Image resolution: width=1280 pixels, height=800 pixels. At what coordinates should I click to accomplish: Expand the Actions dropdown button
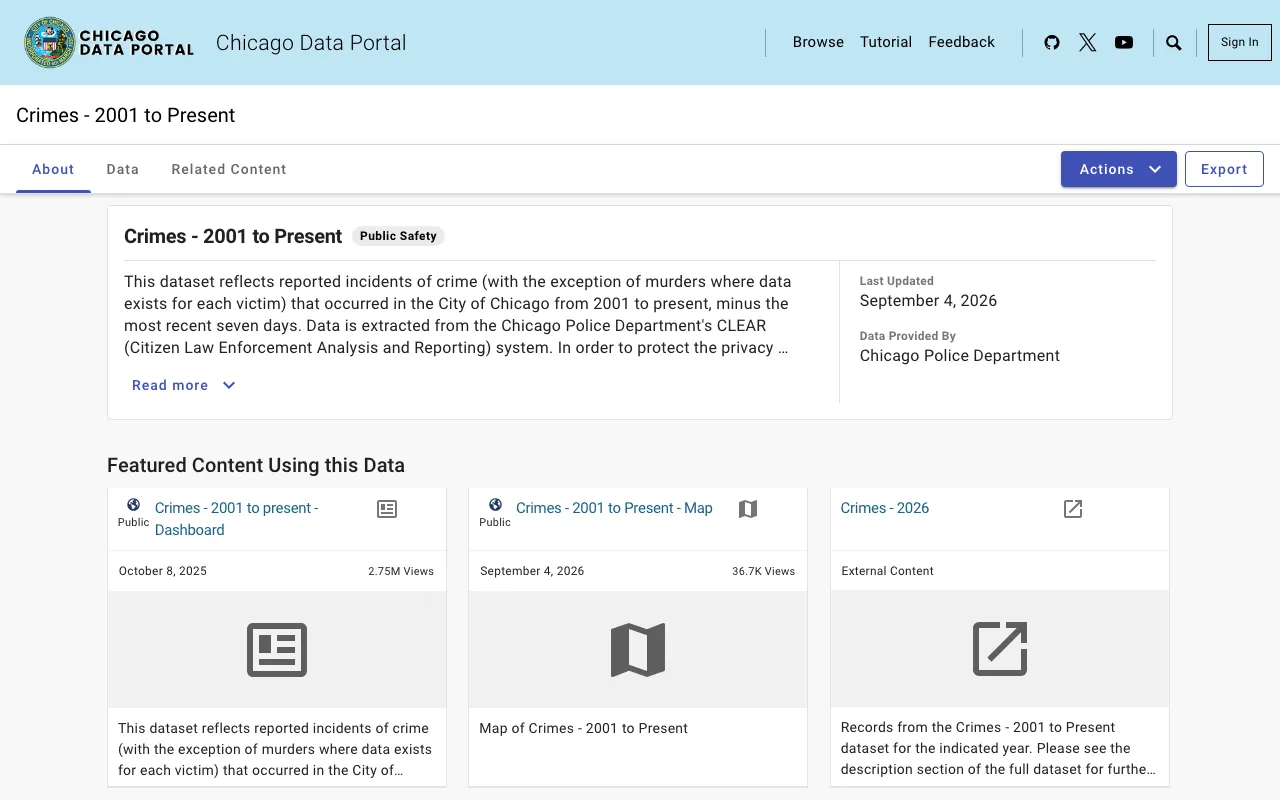pos(1119,169)
